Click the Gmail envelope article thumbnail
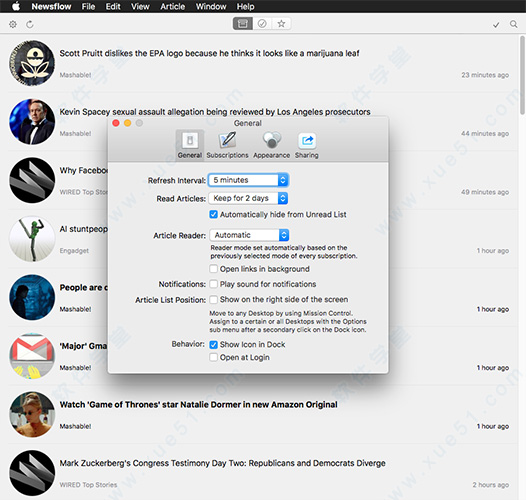The width and height of the screenshot is (526, 500). tap(32, 356)
